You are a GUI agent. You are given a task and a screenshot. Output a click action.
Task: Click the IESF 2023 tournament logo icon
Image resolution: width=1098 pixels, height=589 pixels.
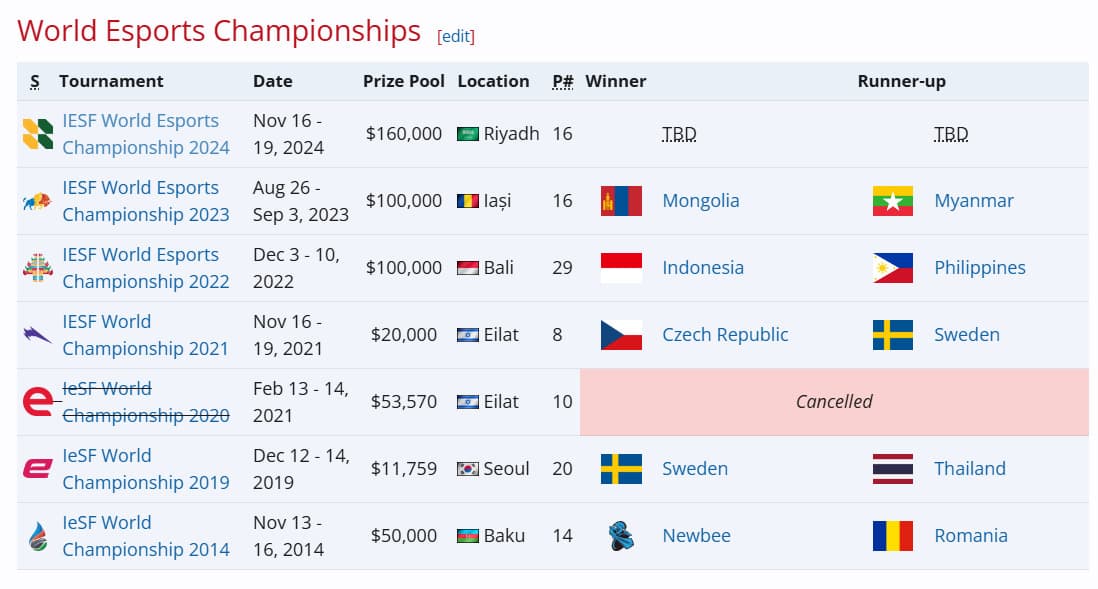[x=36, y=200]
